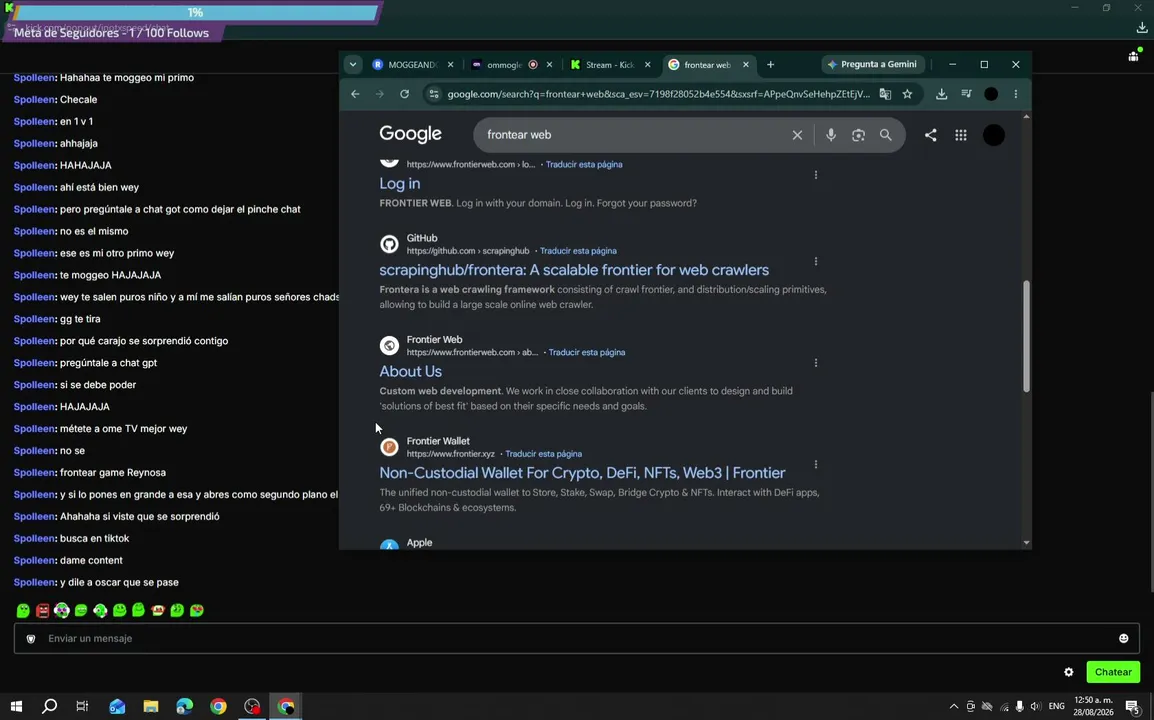The height and width of the screenshot is (720, 1154).
Task: Open Google apps grid
Action: point(961,135)
